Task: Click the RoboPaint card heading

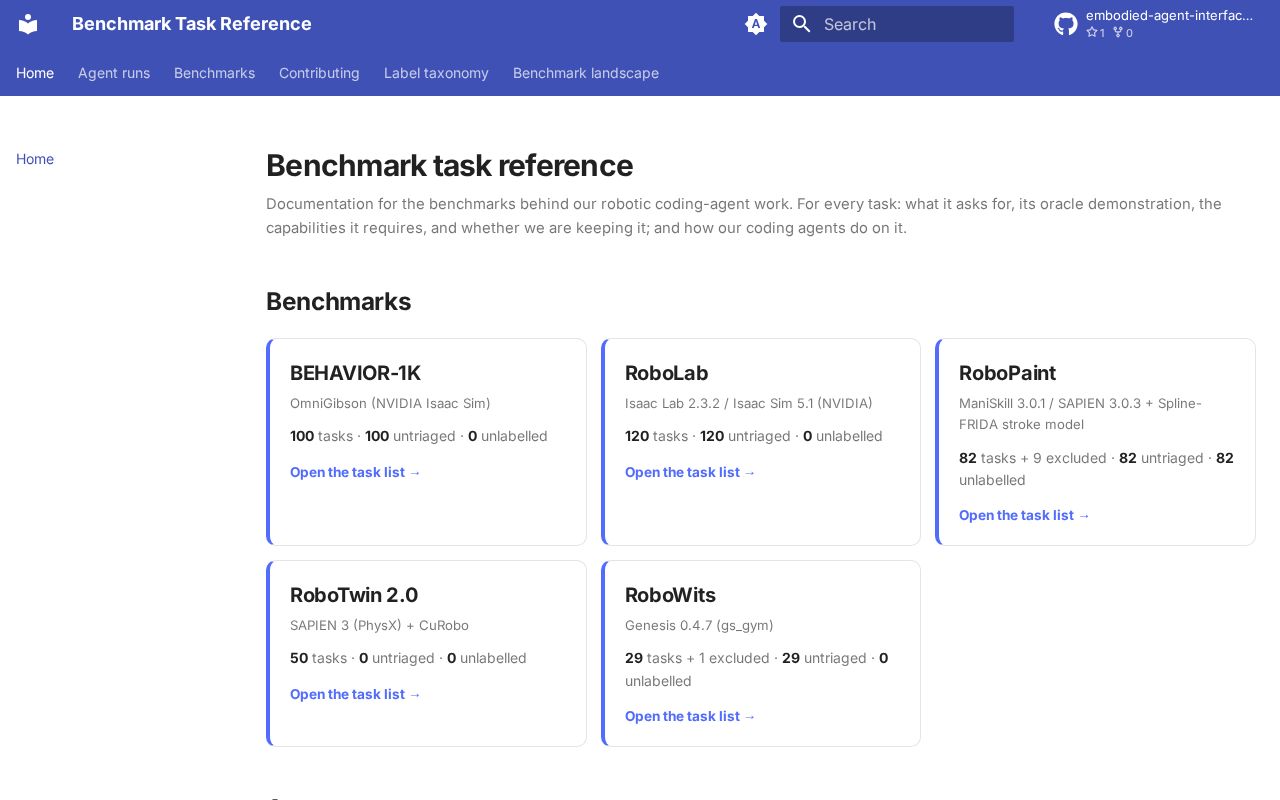Action: [1007, 373]
